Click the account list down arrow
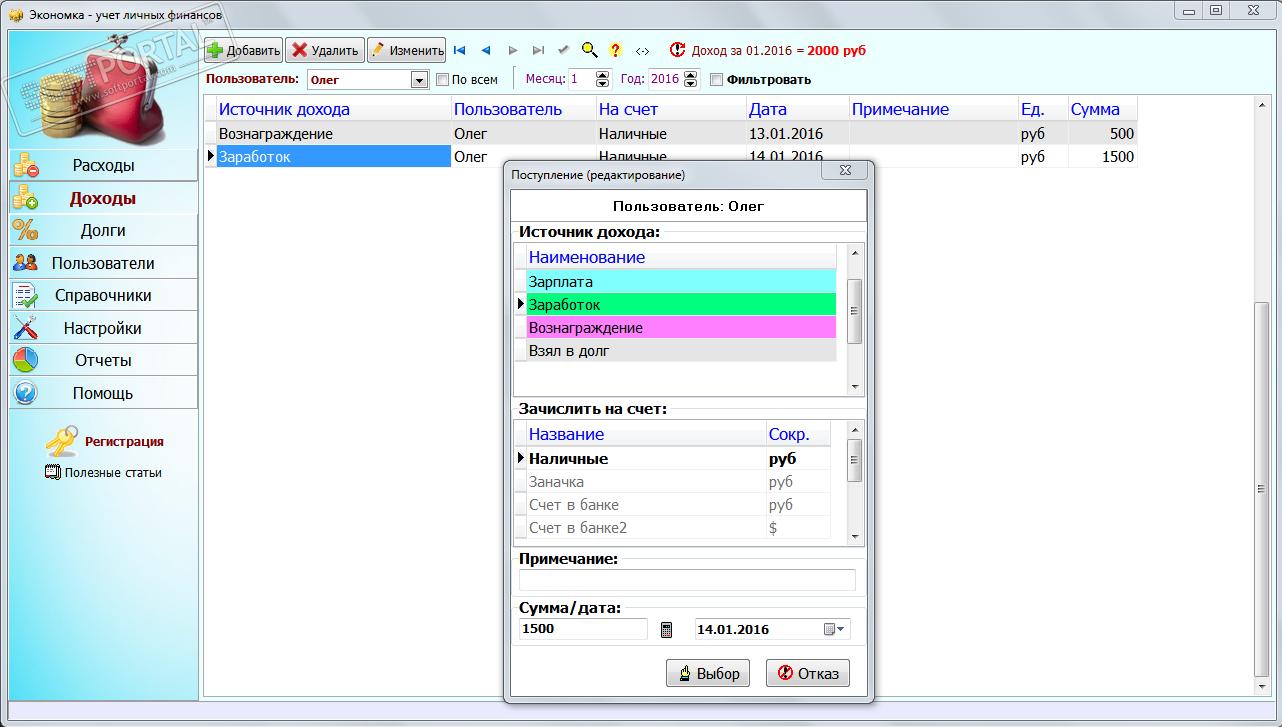1282x727 pixels. pos(855,537)
